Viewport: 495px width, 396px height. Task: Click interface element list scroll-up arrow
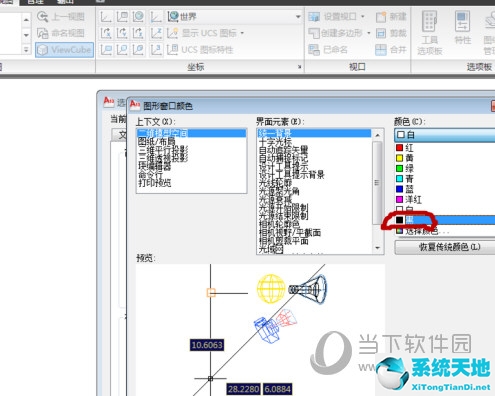point(377,135)
